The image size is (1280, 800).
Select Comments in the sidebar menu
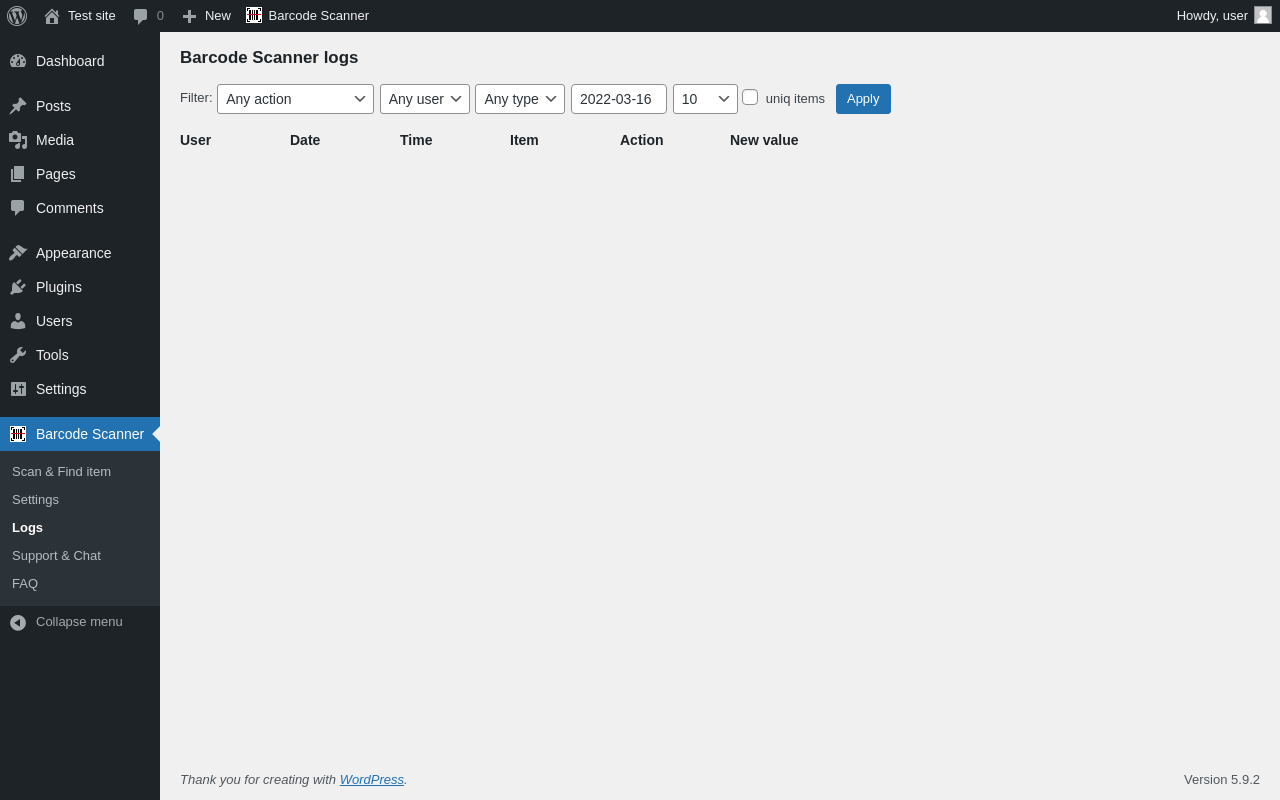point(80,208)
